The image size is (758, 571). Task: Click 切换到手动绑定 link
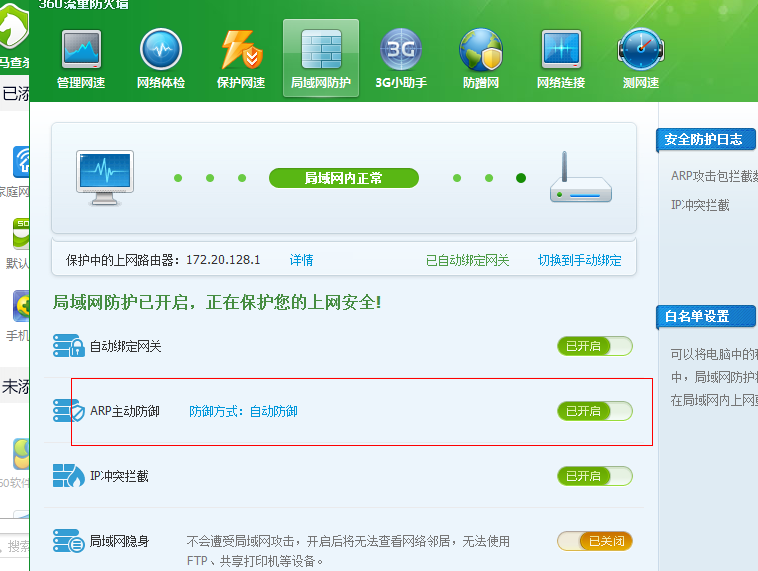(x=579, y=260)
